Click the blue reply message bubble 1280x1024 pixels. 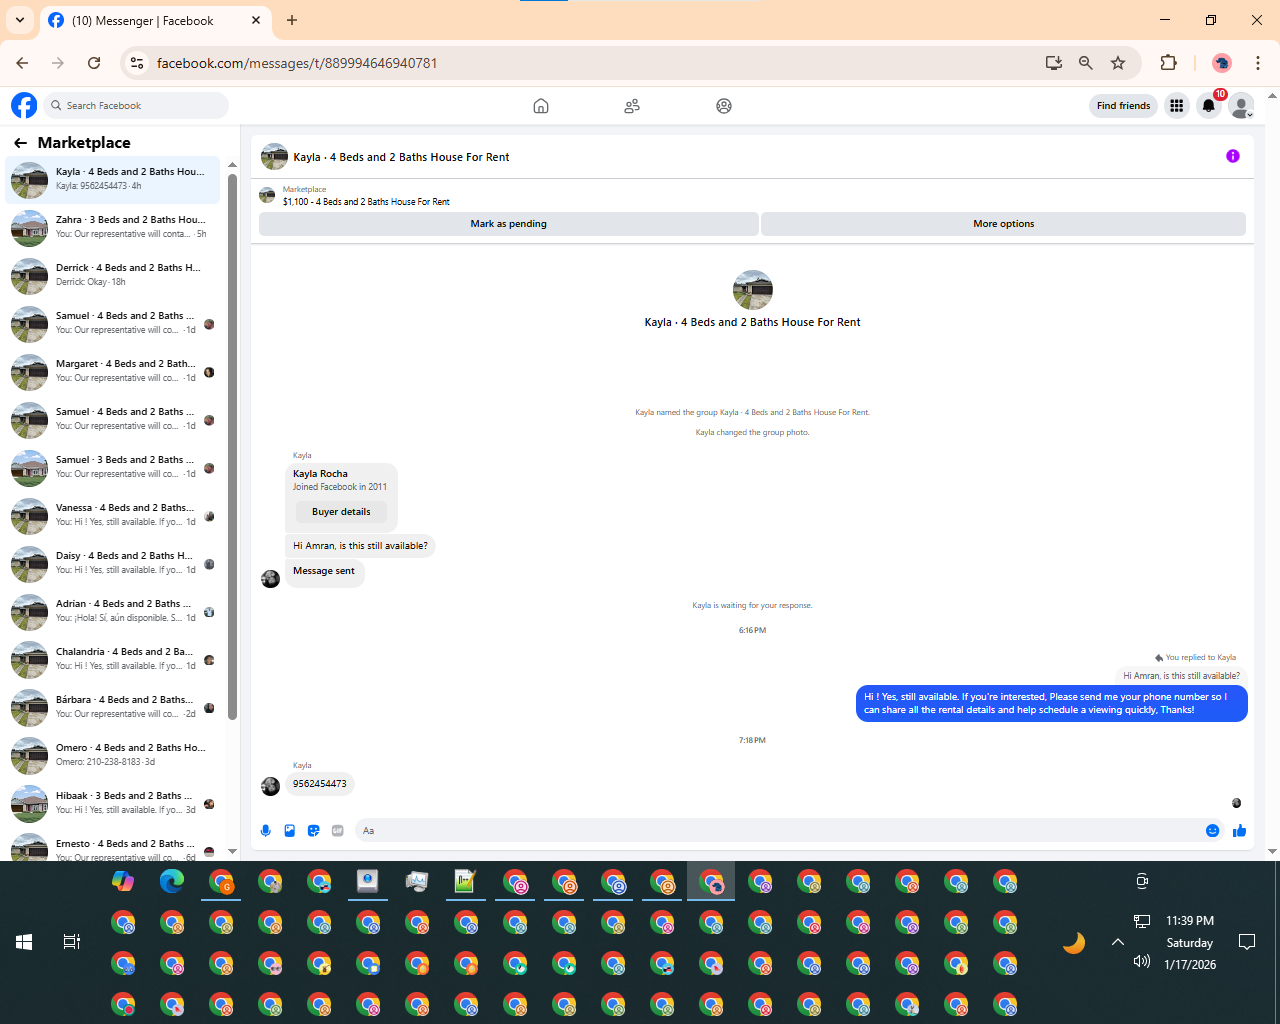coord(1052,703)
